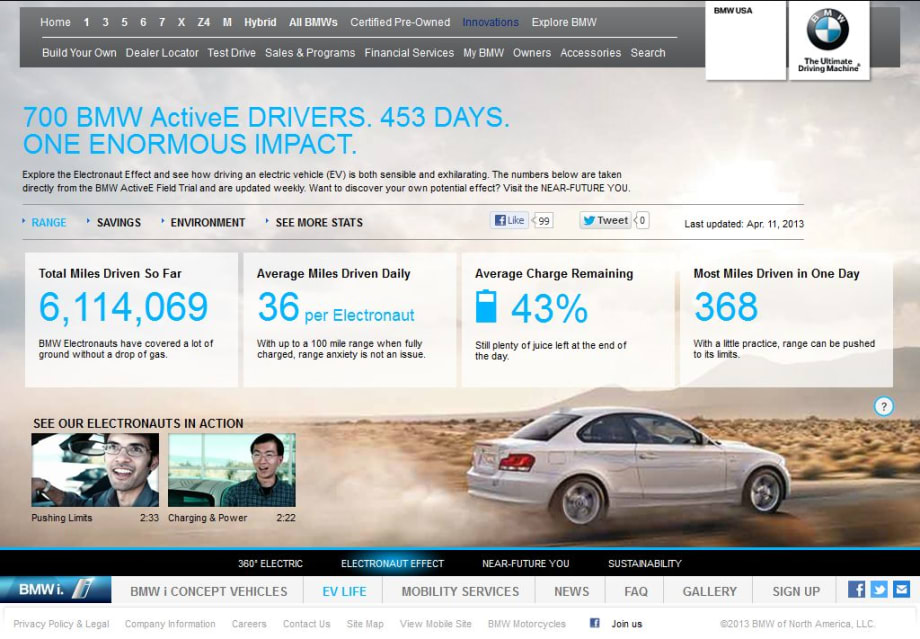Open Contact Us footer link
The image size is (920, 639).
[x=306, y=624]
